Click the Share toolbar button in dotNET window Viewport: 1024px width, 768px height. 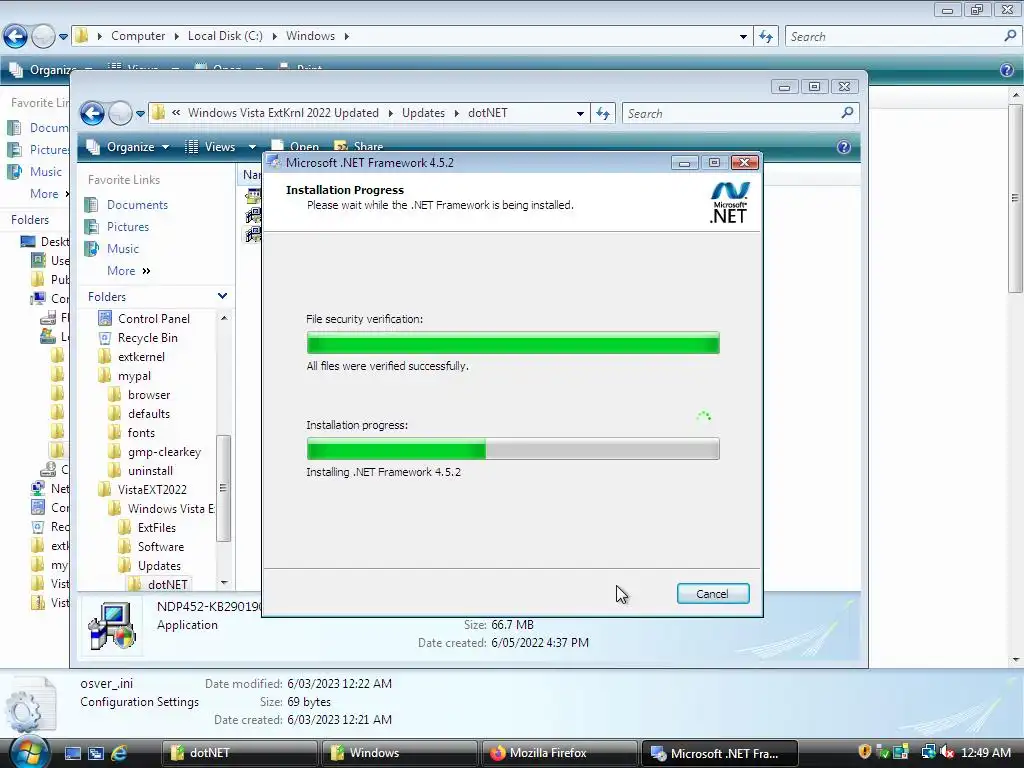pyautogui.click(x=359, y=147)
